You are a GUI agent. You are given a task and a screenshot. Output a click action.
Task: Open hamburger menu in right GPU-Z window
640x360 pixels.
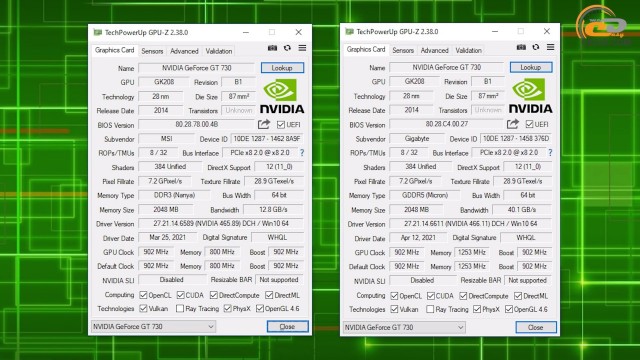[551, 47]
